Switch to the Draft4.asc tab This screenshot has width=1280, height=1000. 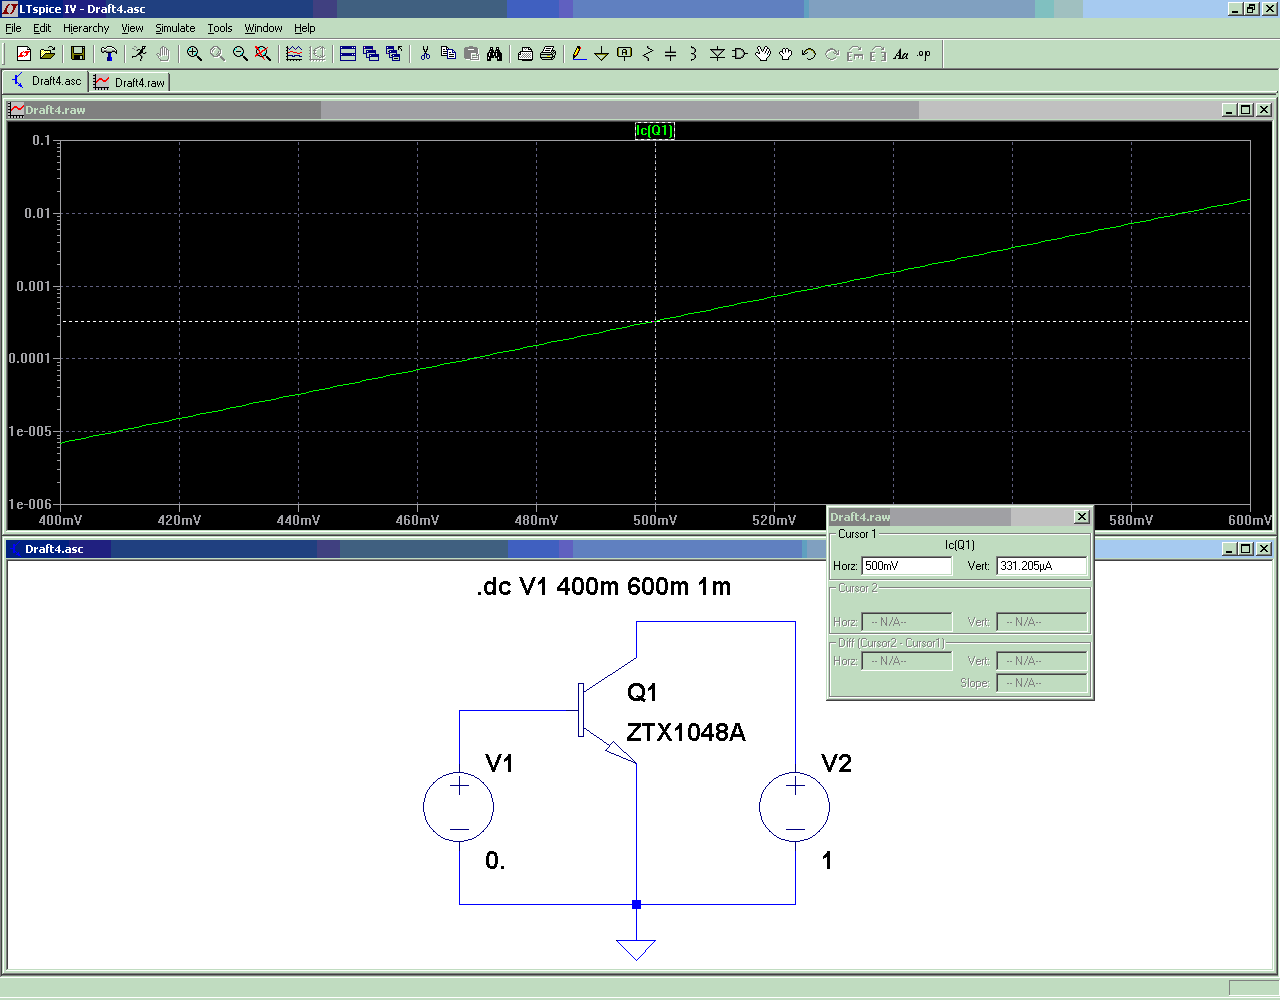tap(47, 81)
